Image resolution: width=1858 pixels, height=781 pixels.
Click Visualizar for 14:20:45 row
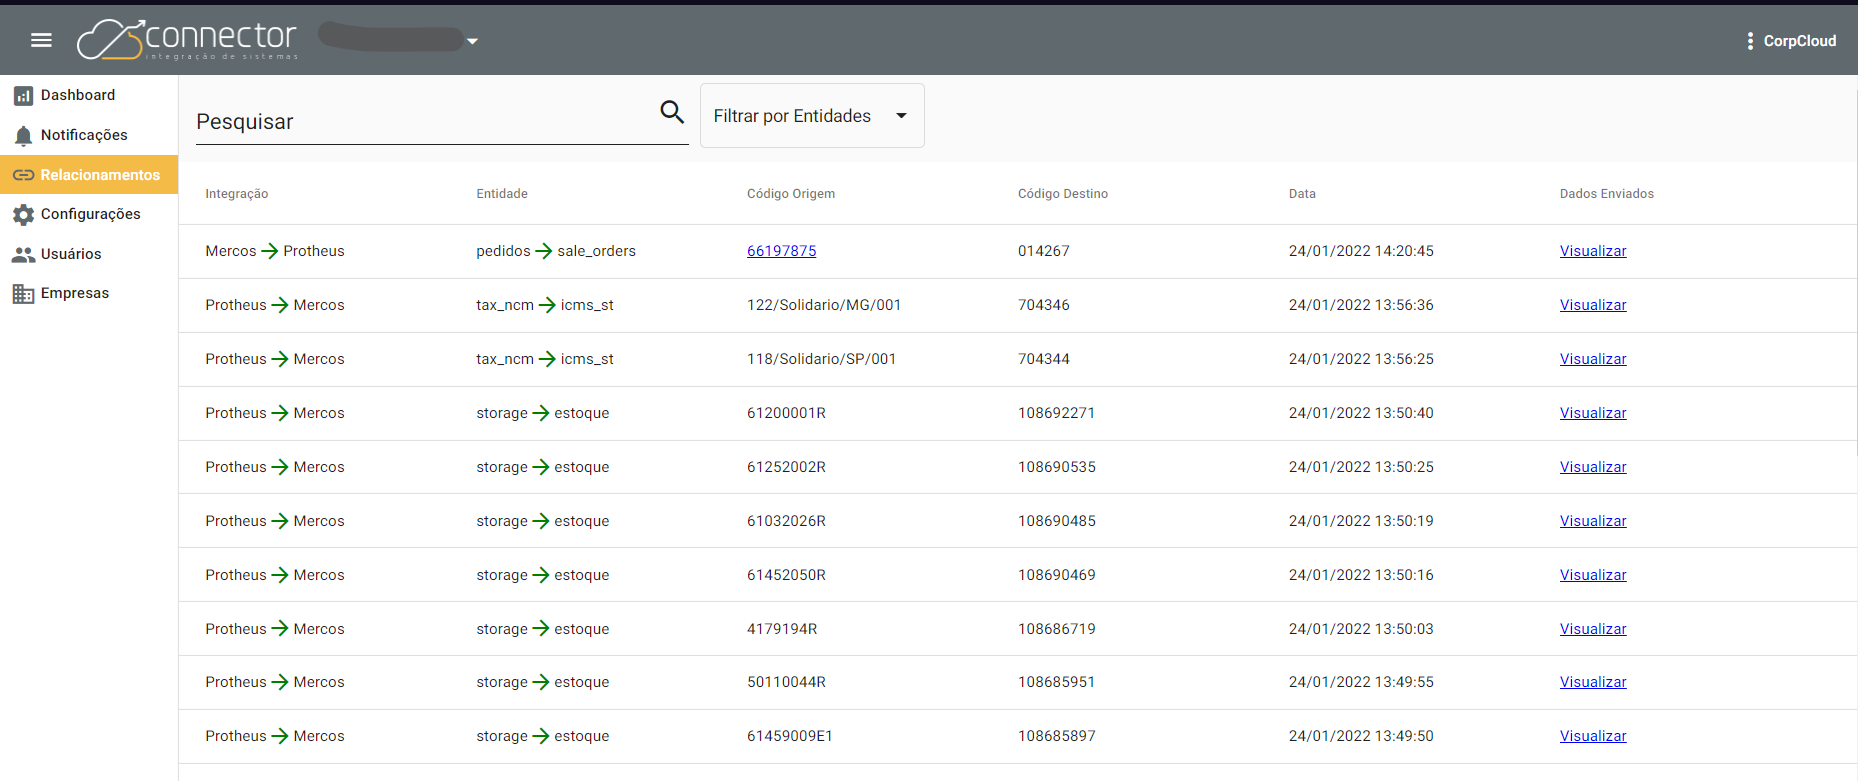tap(1593, 251)
